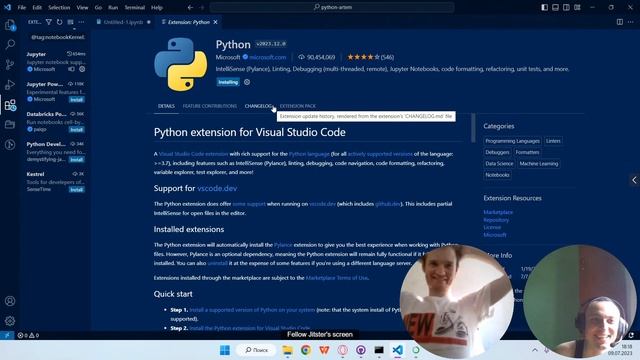640x360 pixels.
Task: Open the round icon at bottom of activity bar group
Action: tap(10, 144)
